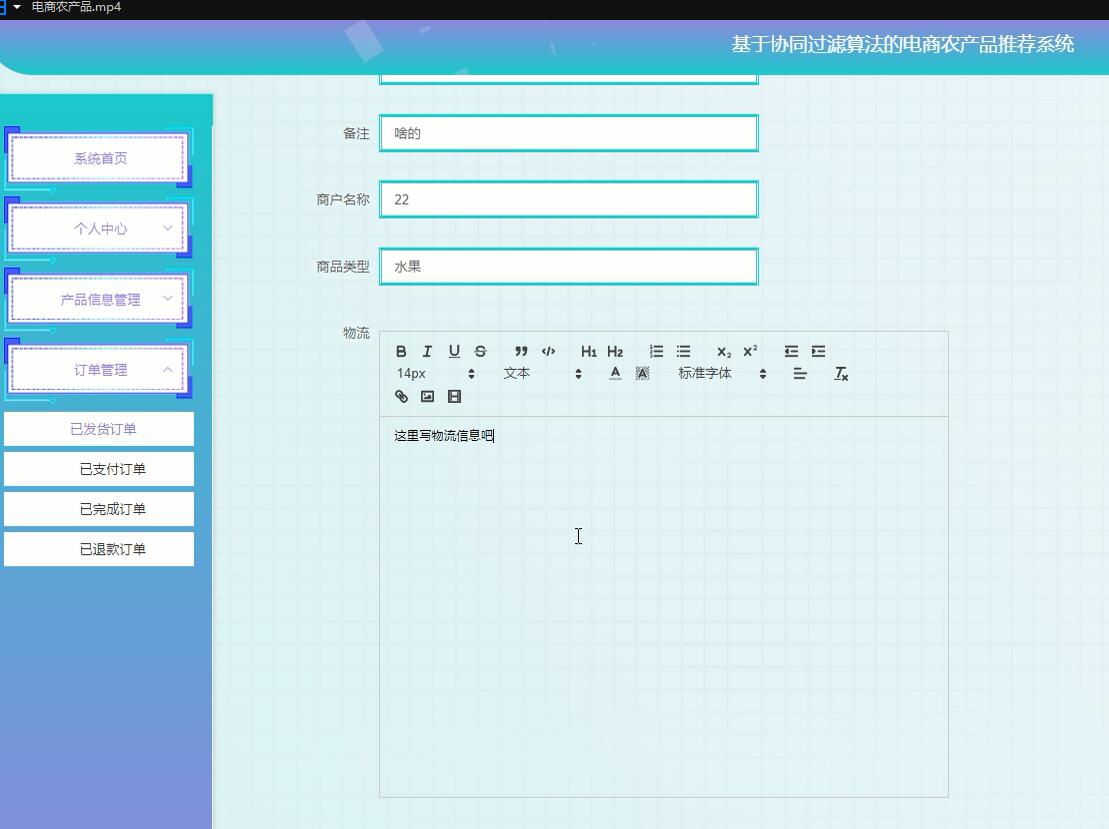Go to 系统首页
The width and height of the screenshot is (1109, 829).
(99, 158)
